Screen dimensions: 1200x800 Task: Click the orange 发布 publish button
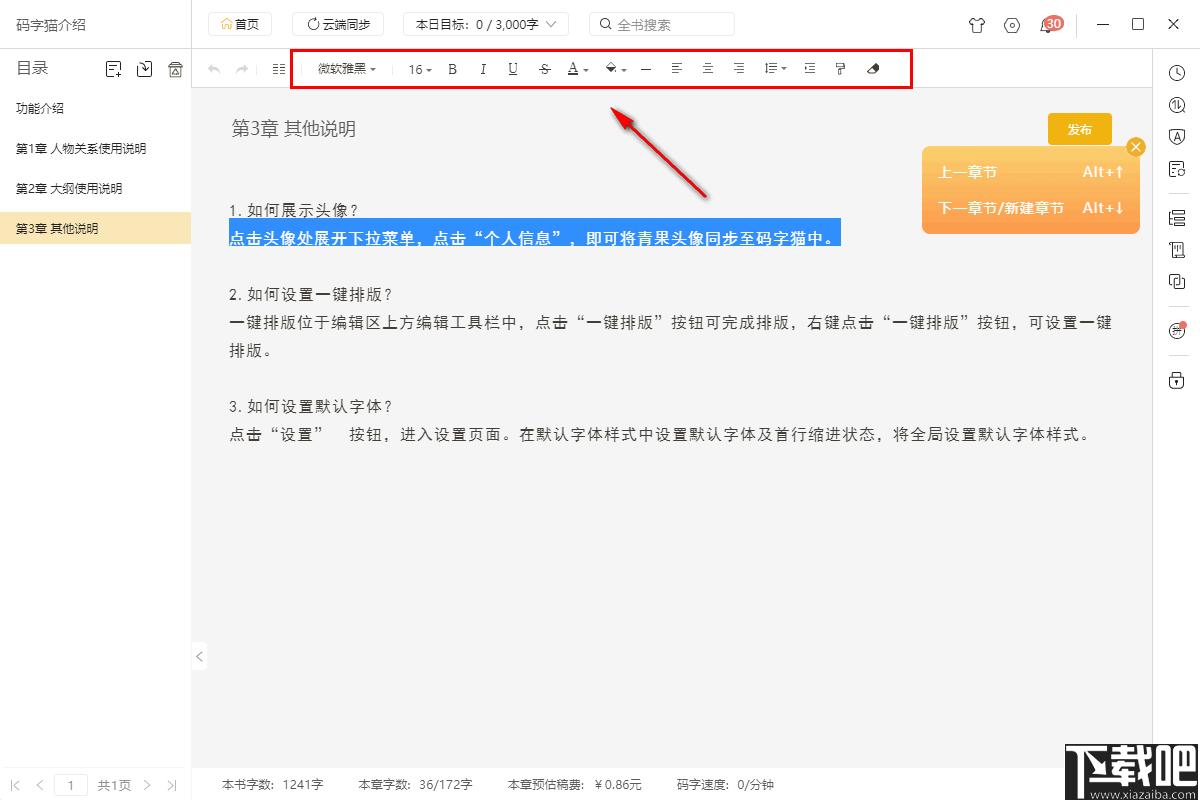click(1079, 129)
